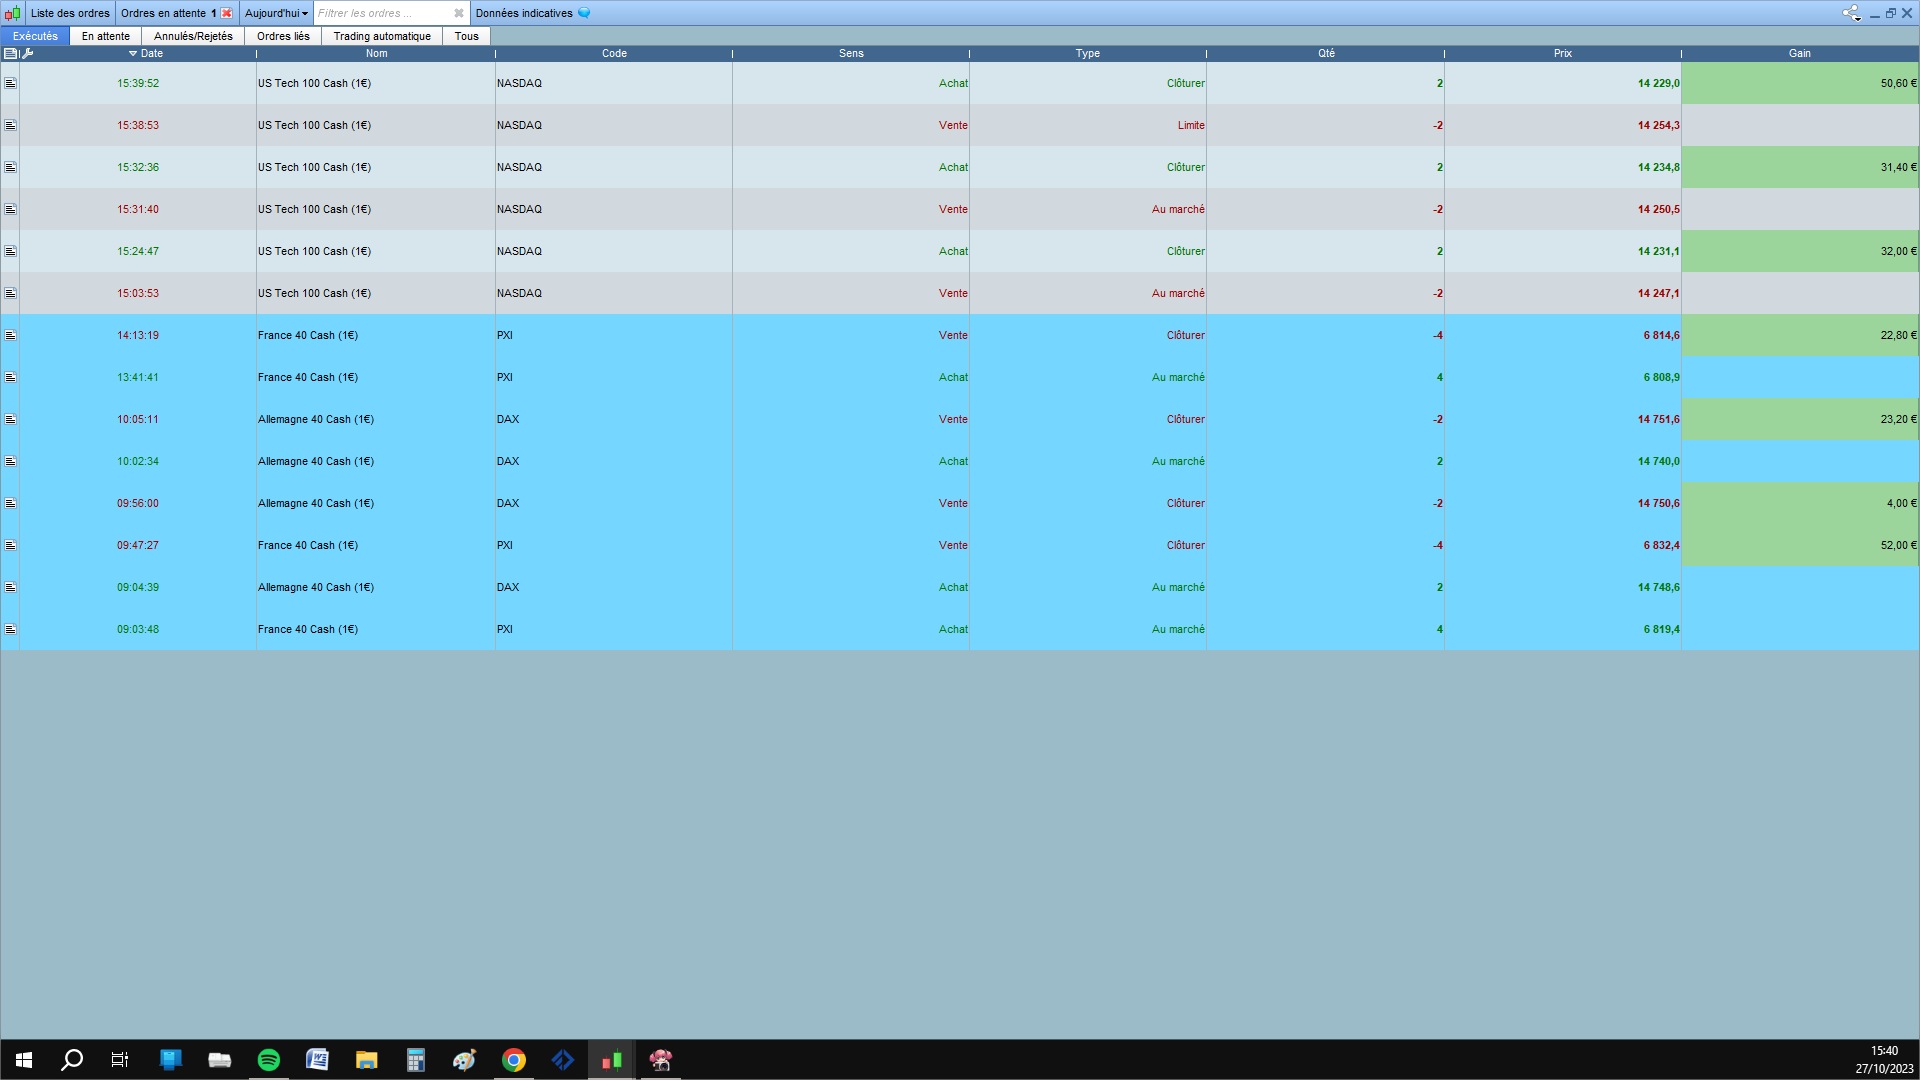Switch to the Annulés/Rejetés tab
This screenshot has width=1920, height=1080.
(193, 36)
